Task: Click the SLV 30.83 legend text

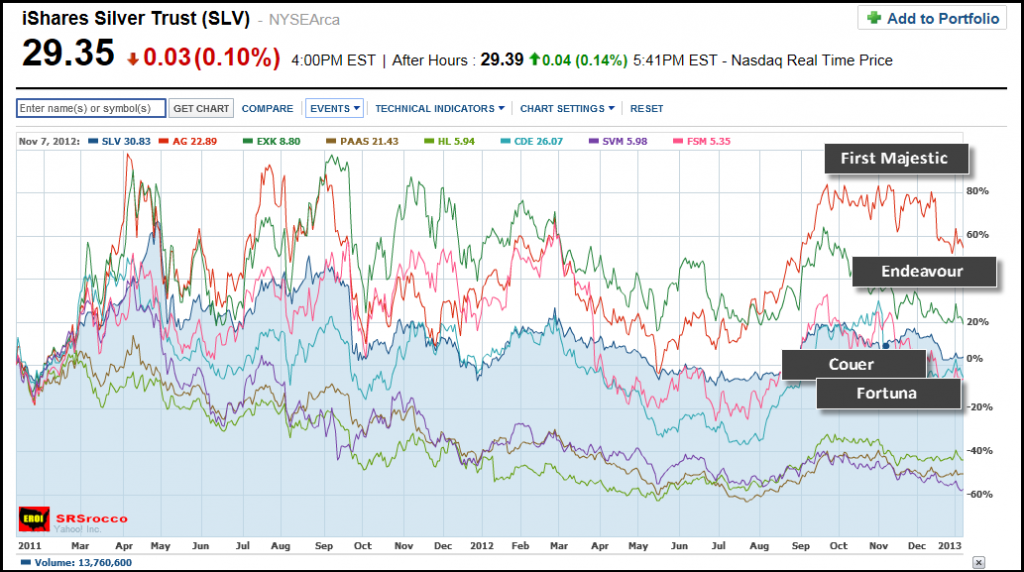Action: [x=126, y=141]
